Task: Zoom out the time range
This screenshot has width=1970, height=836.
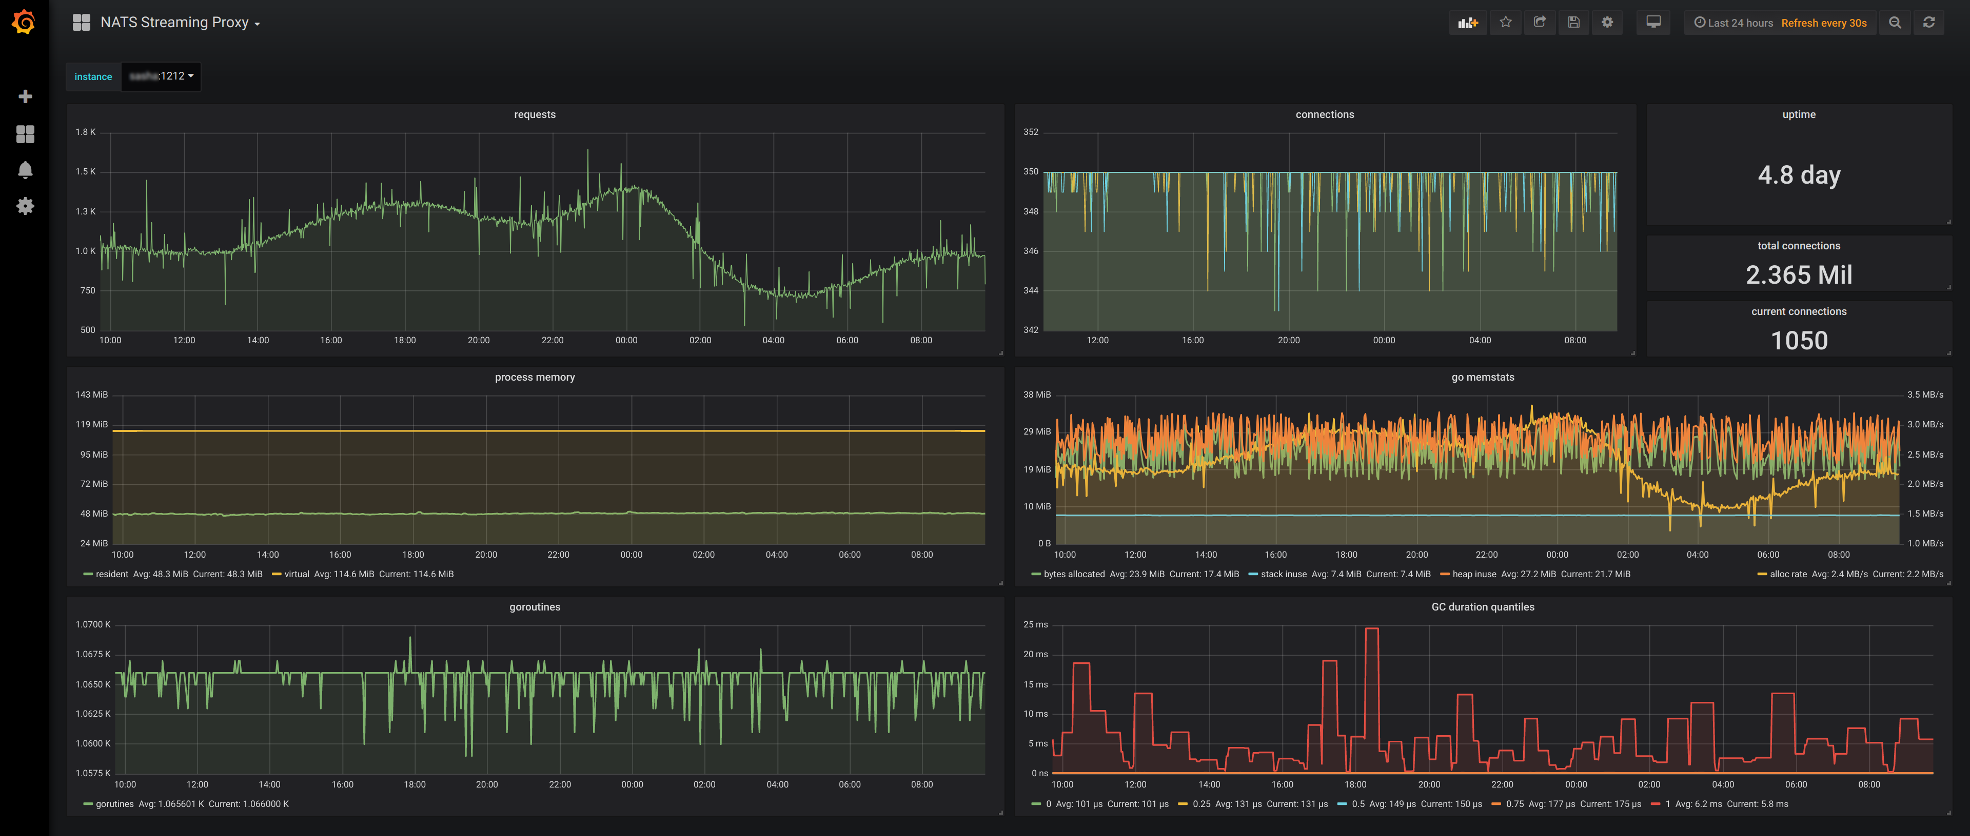Action: pos(1895,23)
